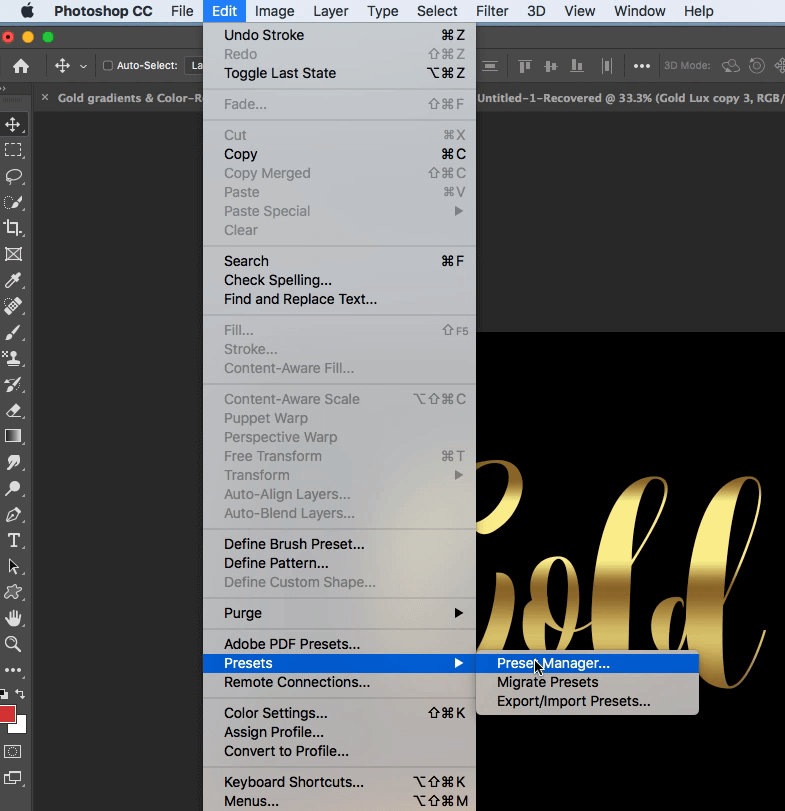This screenshot has width=785, height=811.
Task: Expand the Transform submenu arrow
Action: tap(458, 475)
